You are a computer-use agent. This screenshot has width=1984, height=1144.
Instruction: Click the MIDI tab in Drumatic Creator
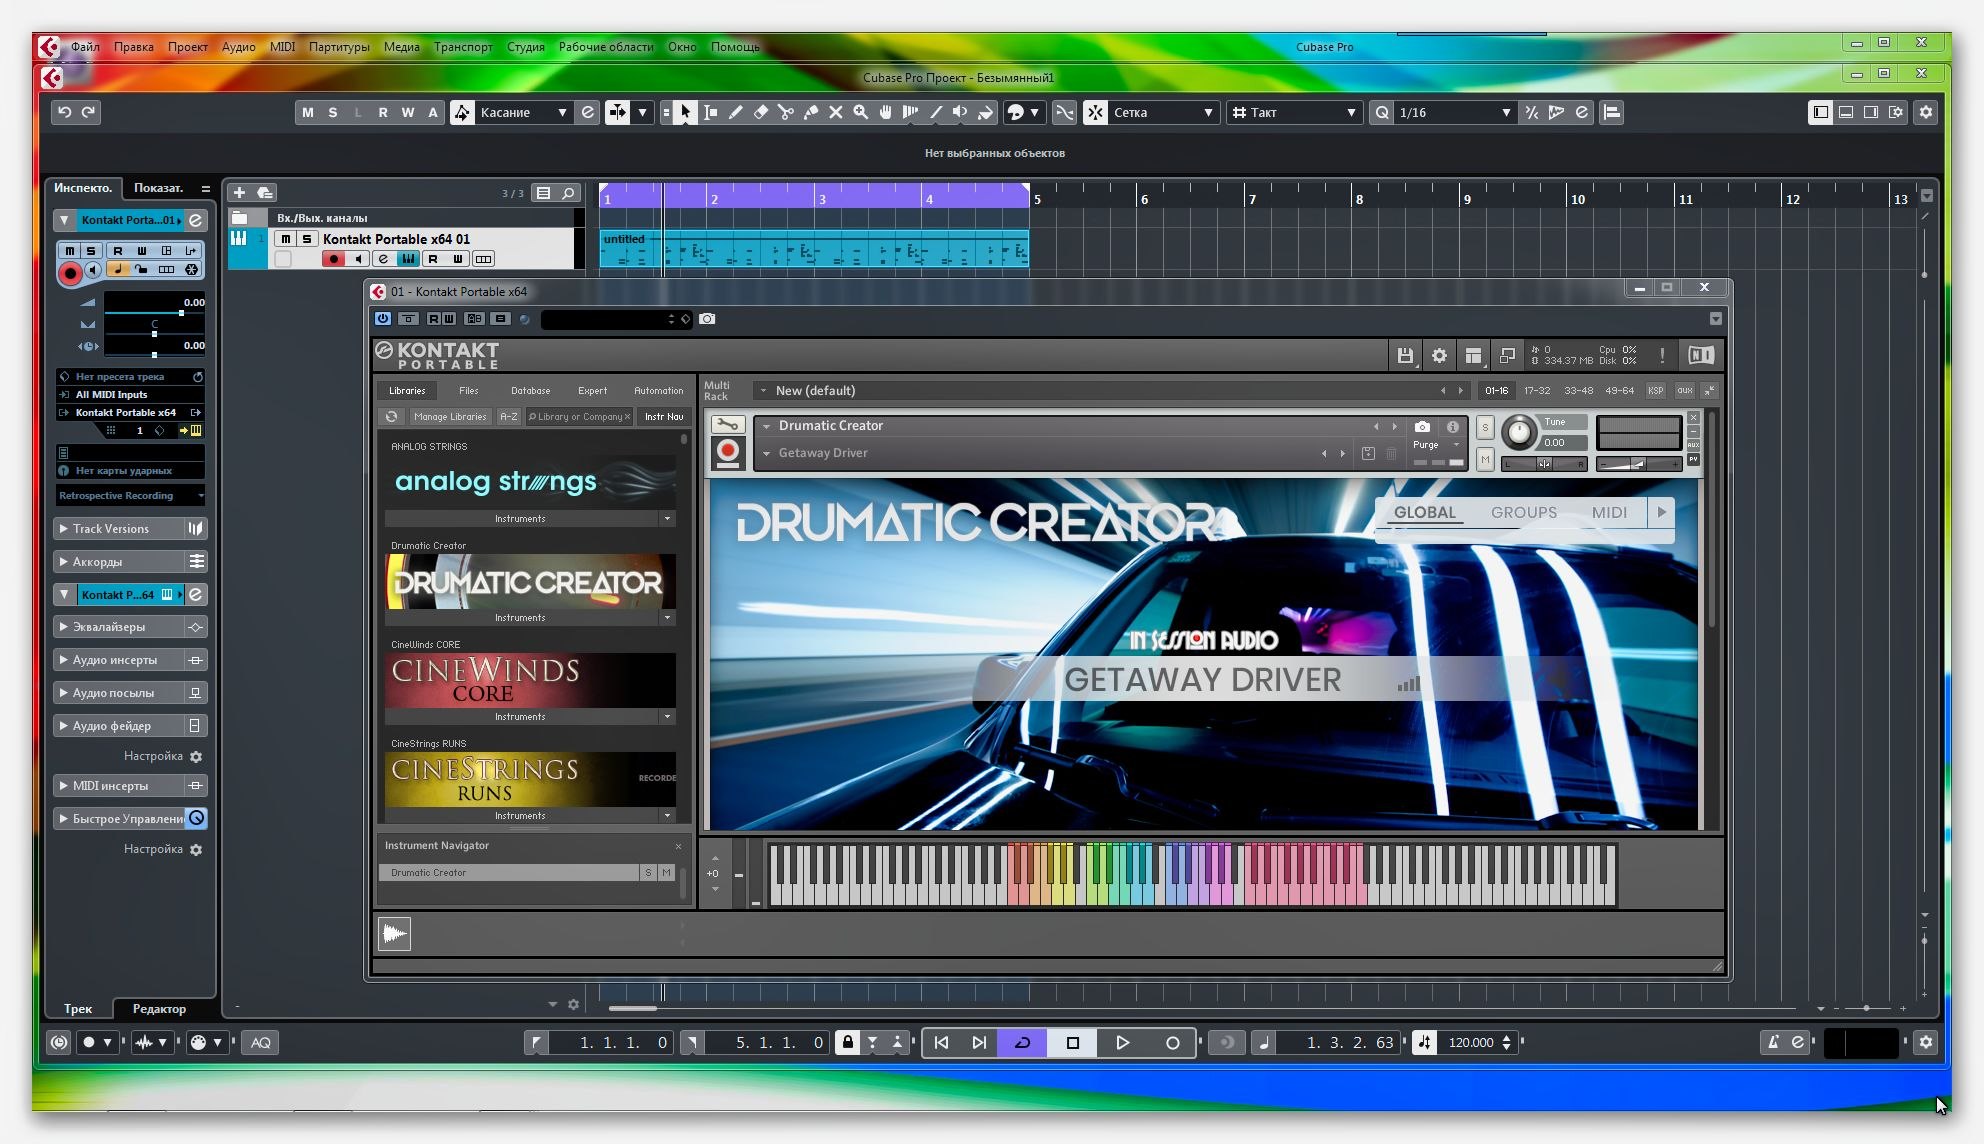pyautogui.click(x=1609, y=512)
